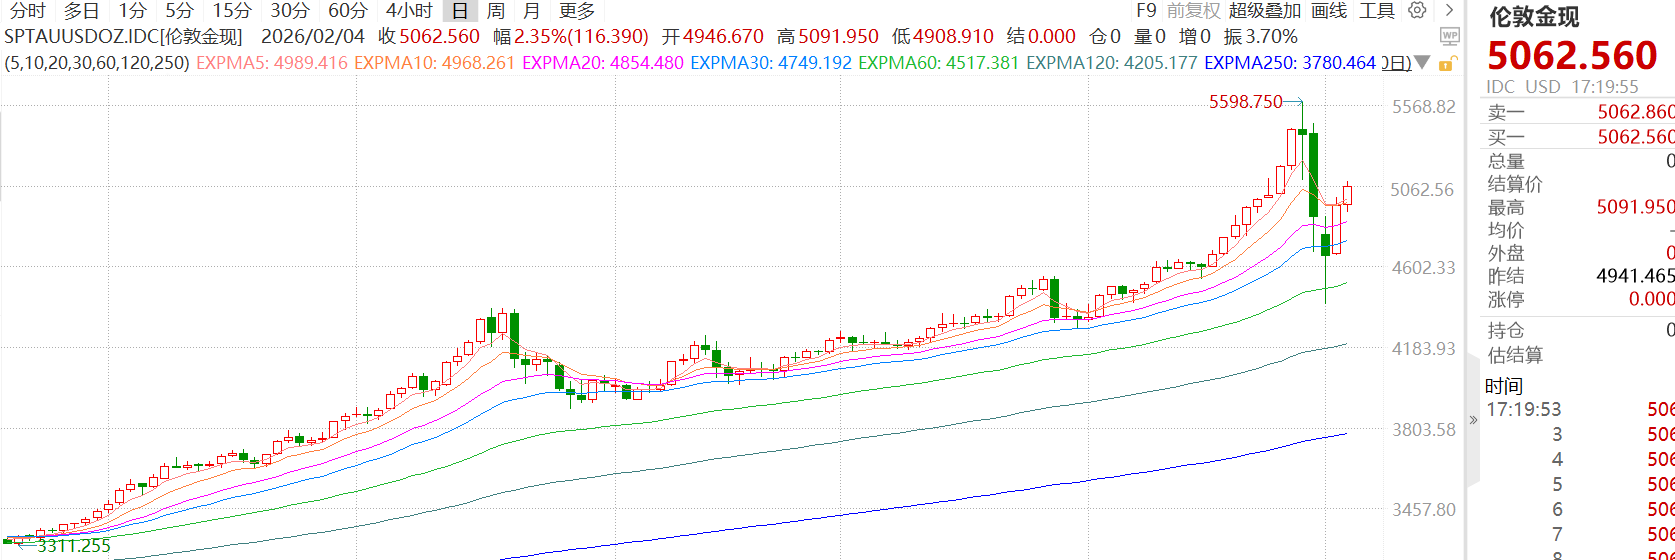Toggle the orange lock icon
Viewport: 1675px width, 560px height.
click(1446, 63)
